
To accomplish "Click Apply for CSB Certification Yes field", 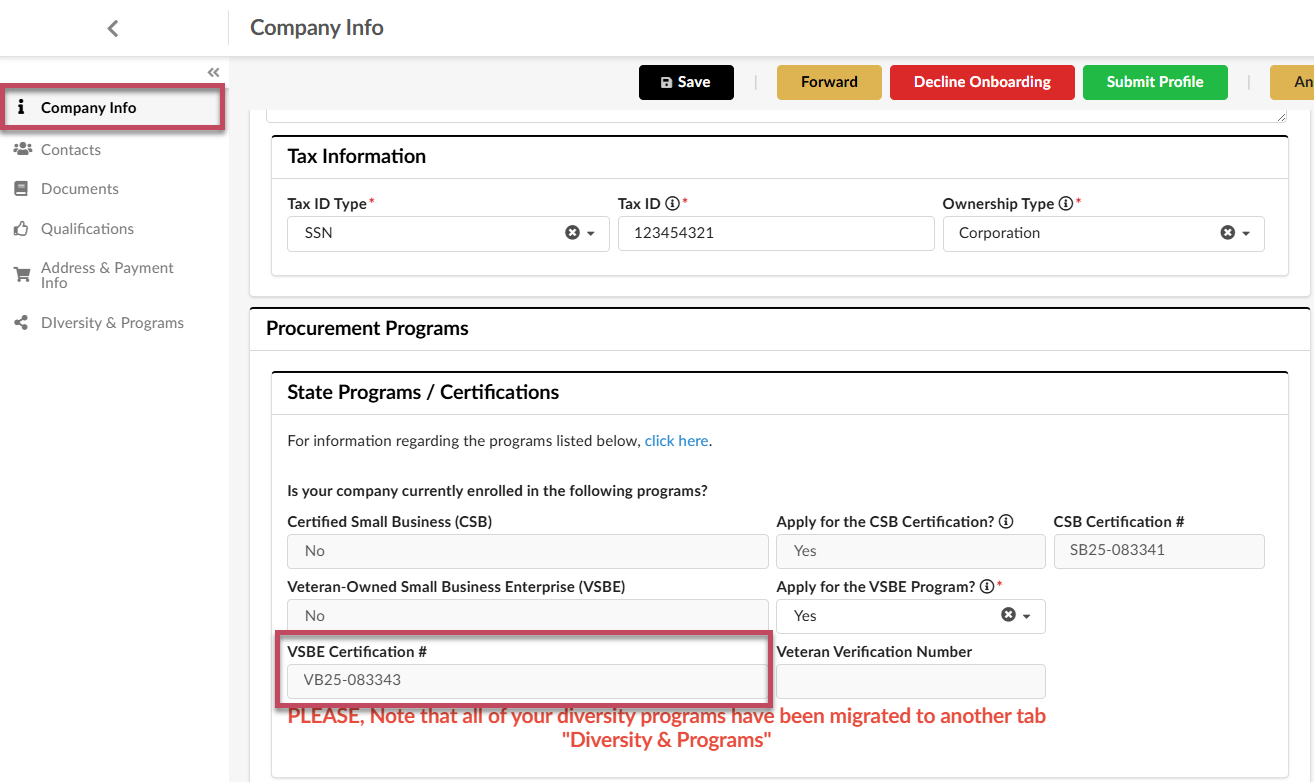I will [911, 551].
